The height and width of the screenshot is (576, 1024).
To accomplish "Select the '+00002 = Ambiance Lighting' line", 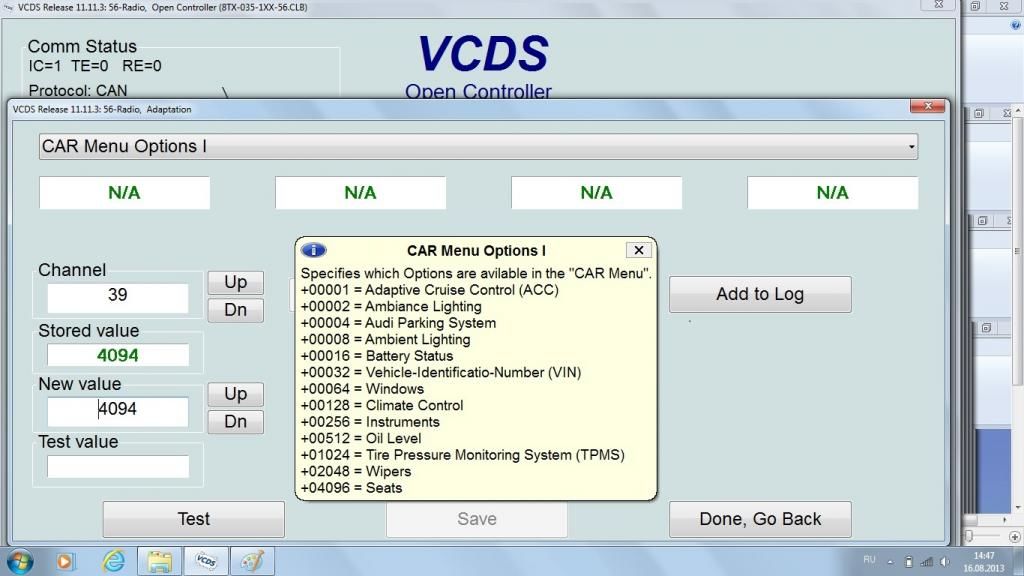I will pyautogui.click(x=391, y=306).
